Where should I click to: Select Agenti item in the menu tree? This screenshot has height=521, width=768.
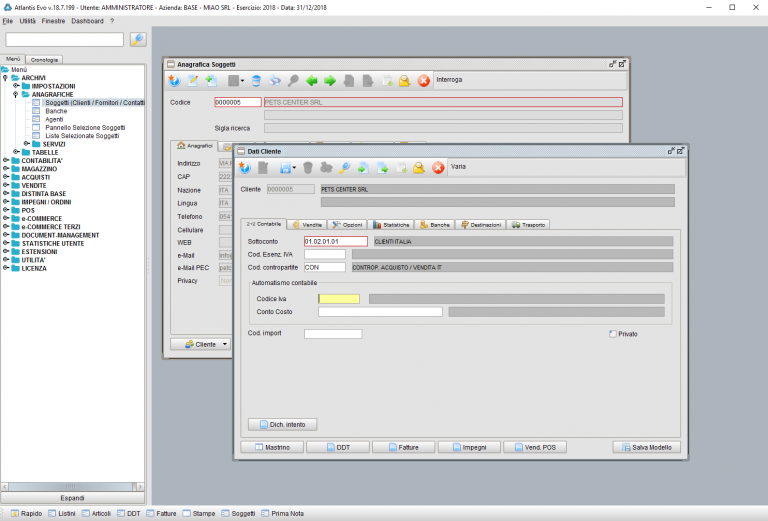pyautogui.click(x=54, y=119)
